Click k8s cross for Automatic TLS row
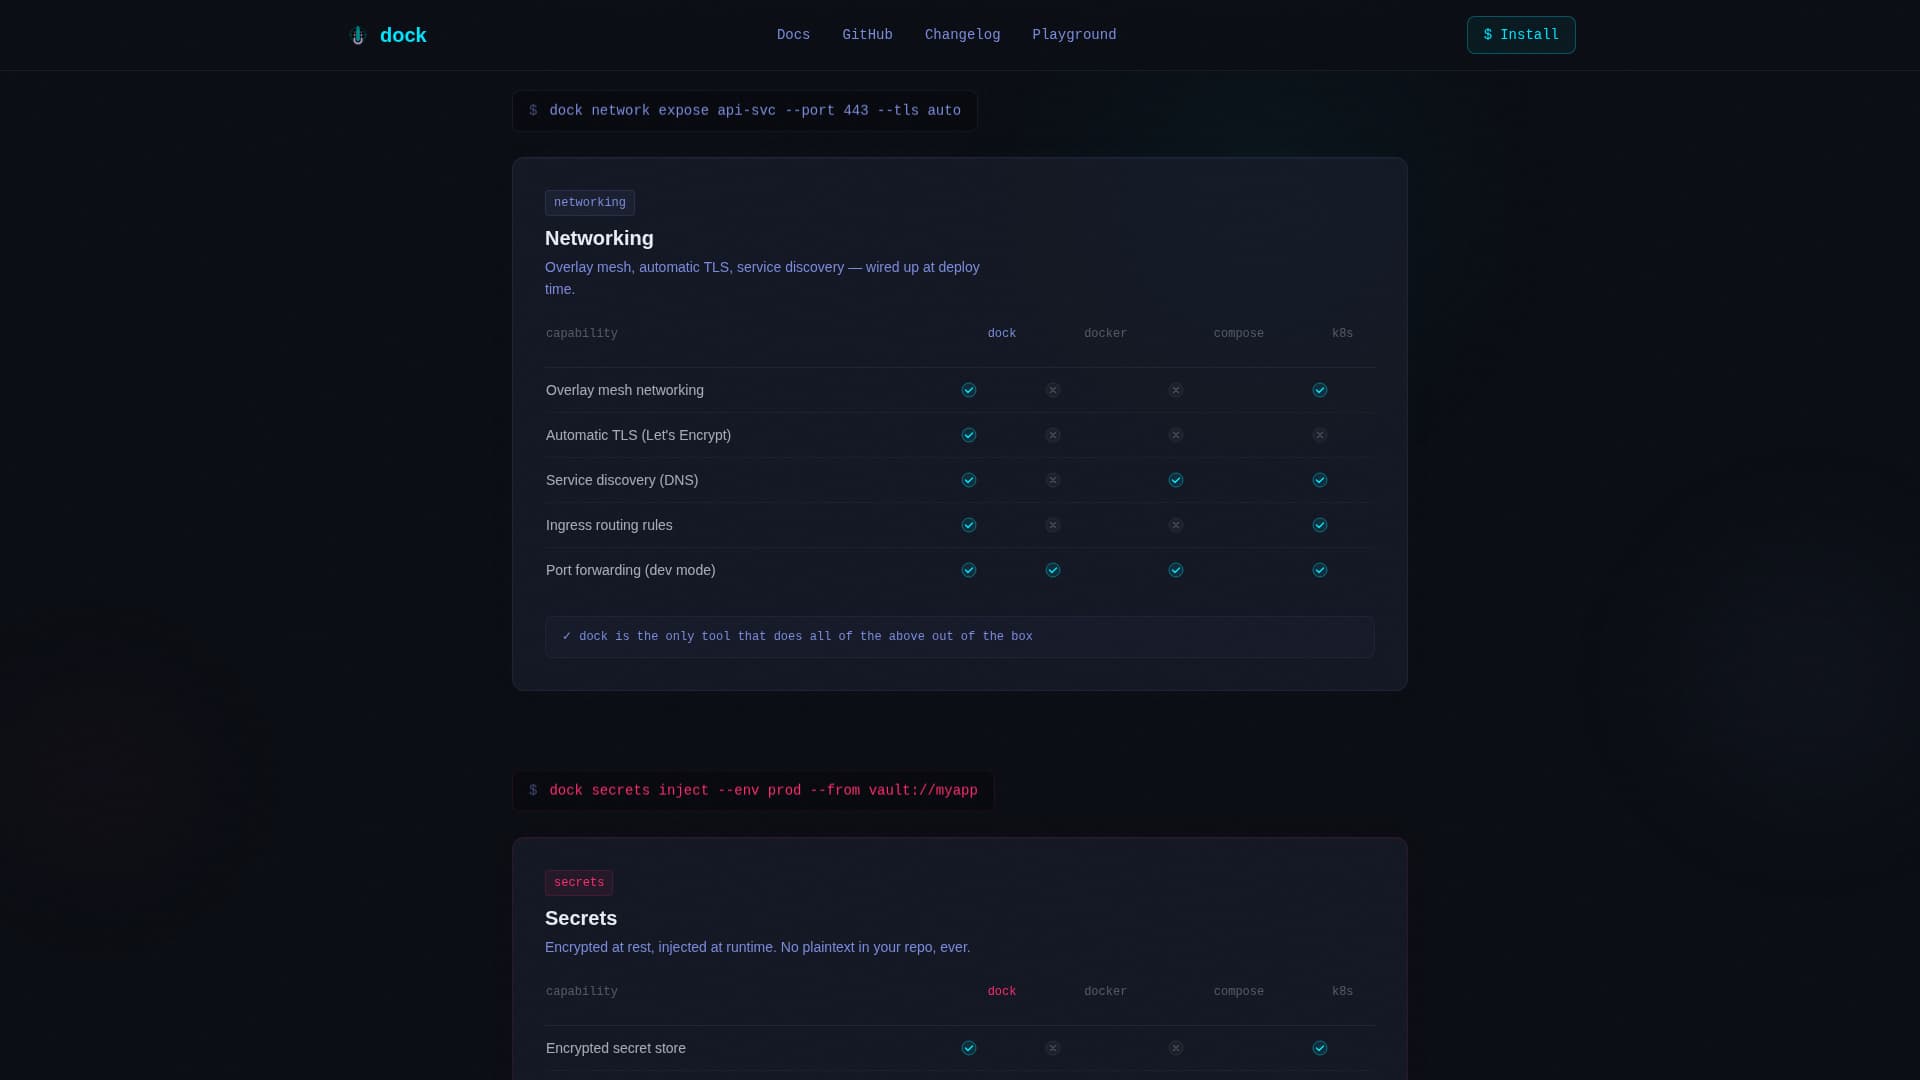 [1320, 435]
